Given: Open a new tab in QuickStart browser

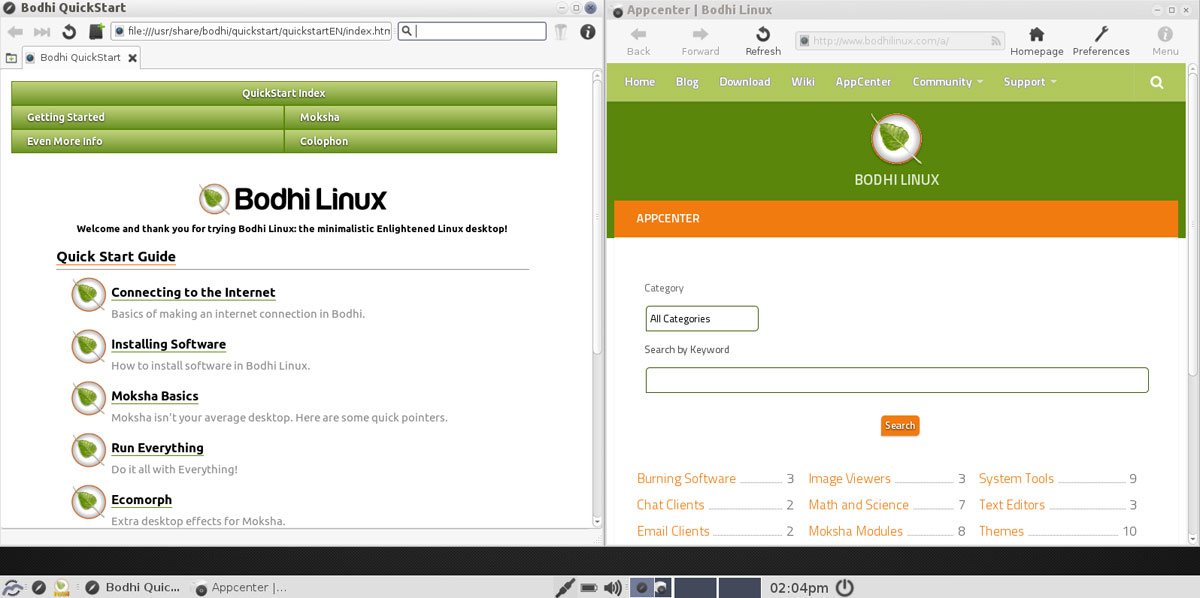Looking at the screenshot, I should (11, 58).
